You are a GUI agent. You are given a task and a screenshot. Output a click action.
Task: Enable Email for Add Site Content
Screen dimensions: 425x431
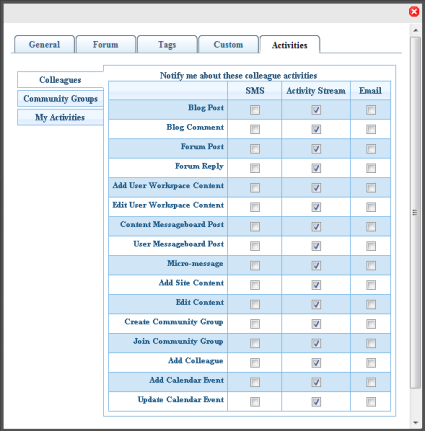pyautogui.click(x=371, y=285)
